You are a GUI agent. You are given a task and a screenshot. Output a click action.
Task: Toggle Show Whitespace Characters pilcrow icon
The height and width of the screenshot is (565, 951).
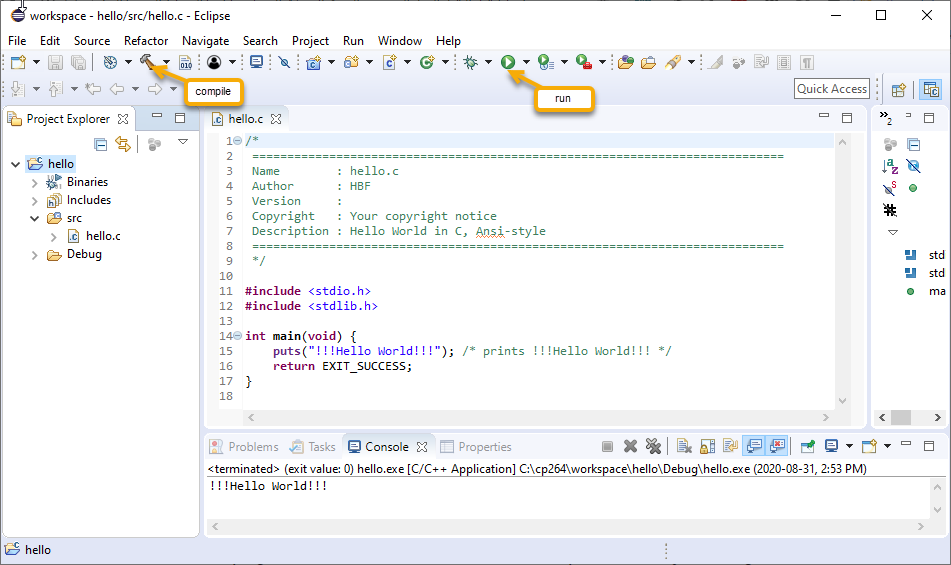click(807, 62)
